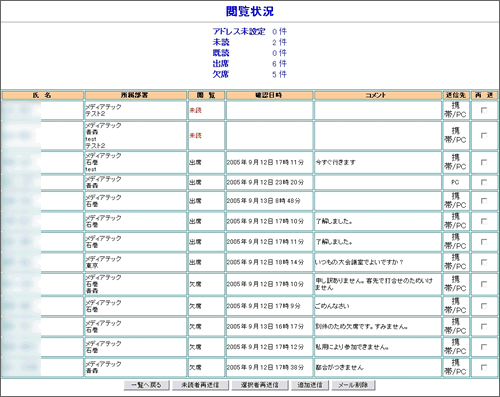
Task: Select the checkbox in the row with the PC-only destination
Action: 484,182
